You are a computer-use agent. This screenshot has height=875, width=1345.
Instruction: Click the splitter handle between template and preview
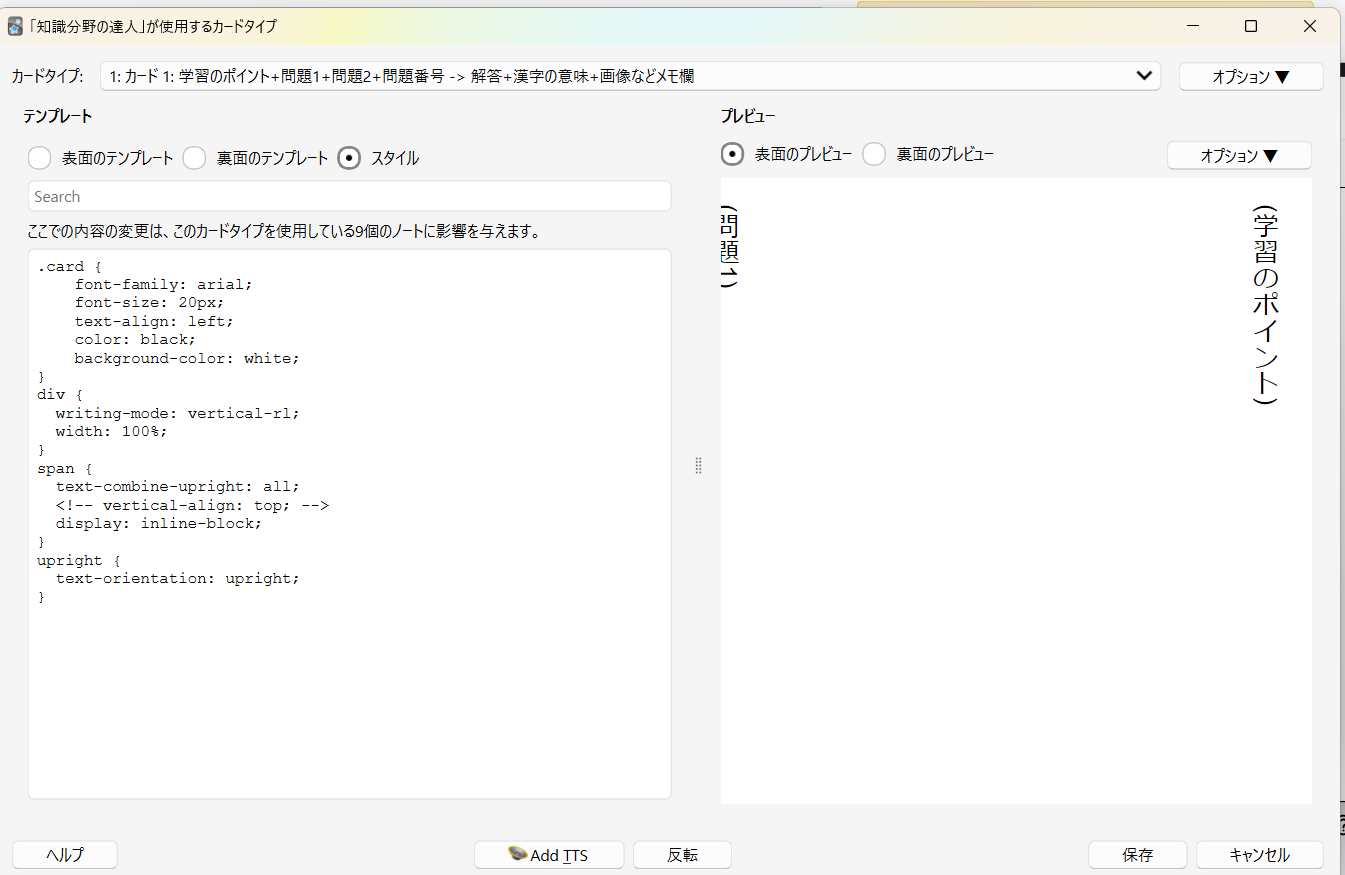[698, 465]
